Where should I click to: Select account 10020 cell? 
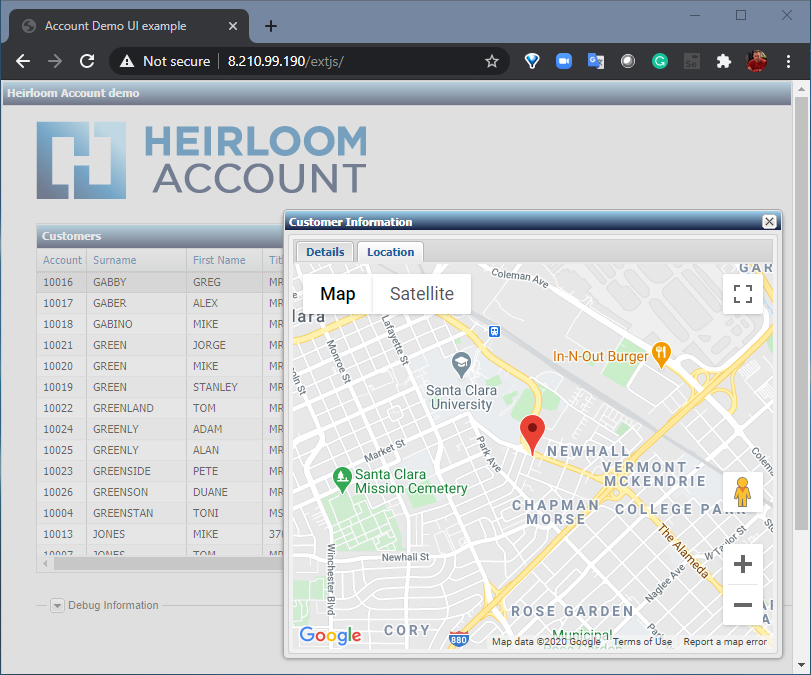[62, 366]
